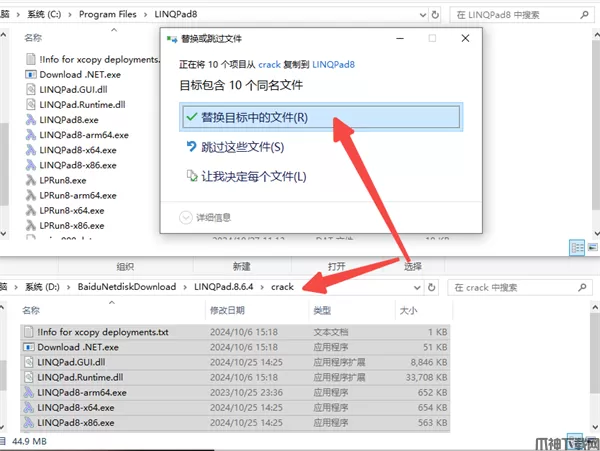600x451 pixels.
Task: Expand chevron after Program Files breadcrumb
Action: 145,15
